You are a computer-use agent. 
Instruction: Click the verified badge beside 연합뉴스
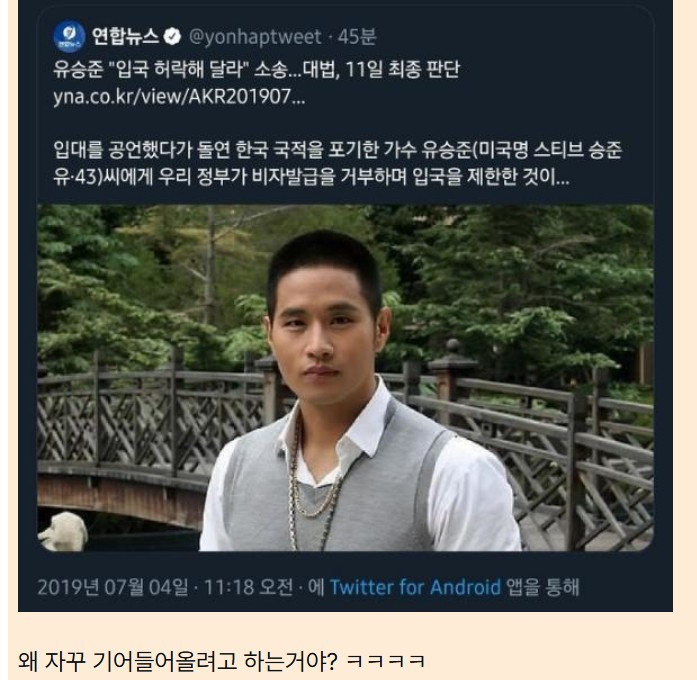point(172,37)
